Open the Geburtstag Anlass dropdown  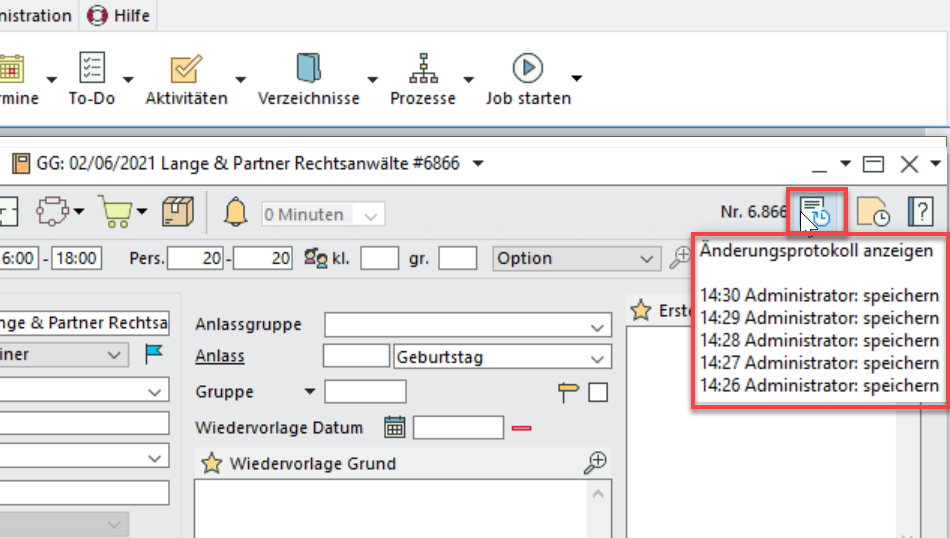598,358
